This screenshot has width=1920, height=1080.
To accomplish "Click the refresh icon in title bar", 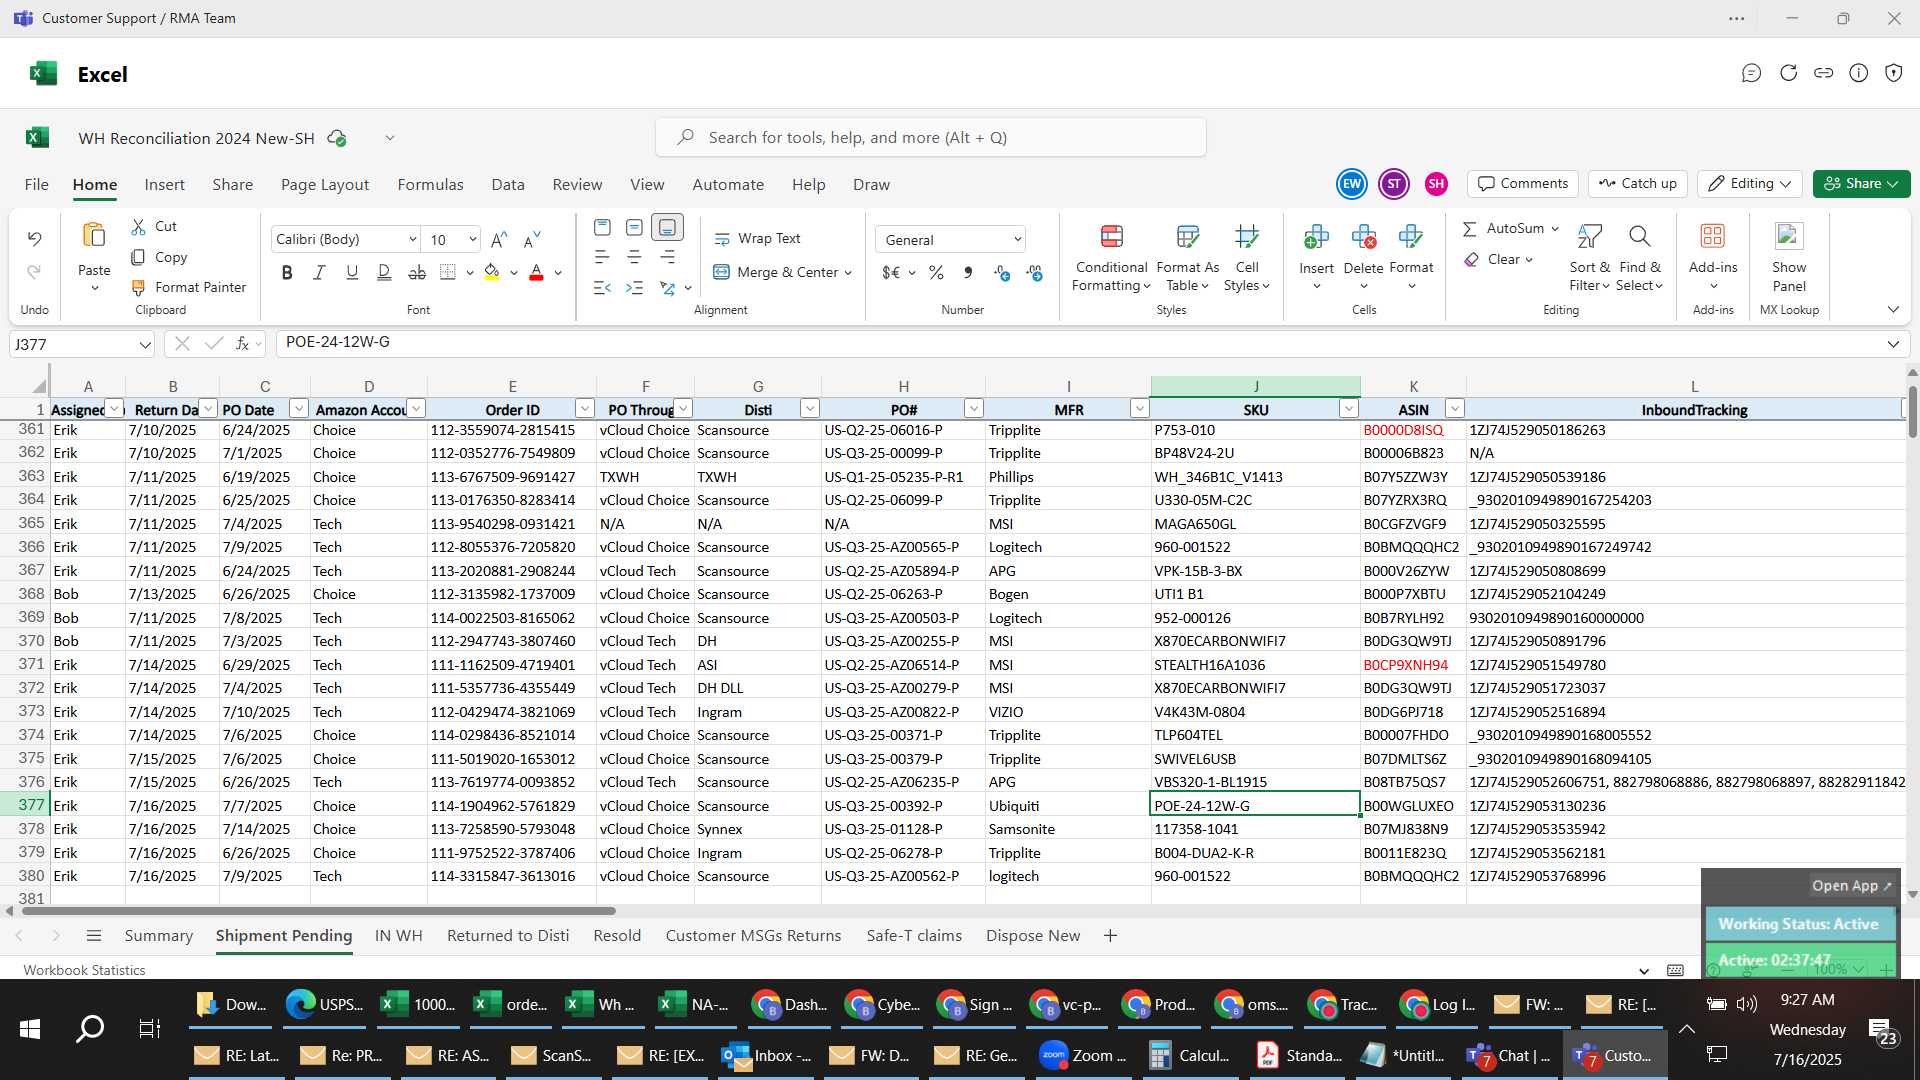I will click(x=1788, y=73).
